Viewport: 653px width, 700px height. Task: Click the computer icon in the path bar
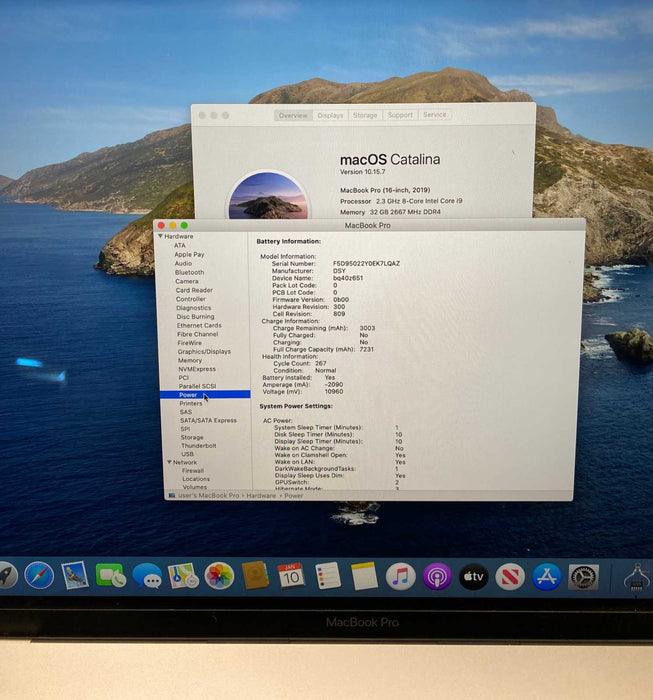[x=172, y=496]
